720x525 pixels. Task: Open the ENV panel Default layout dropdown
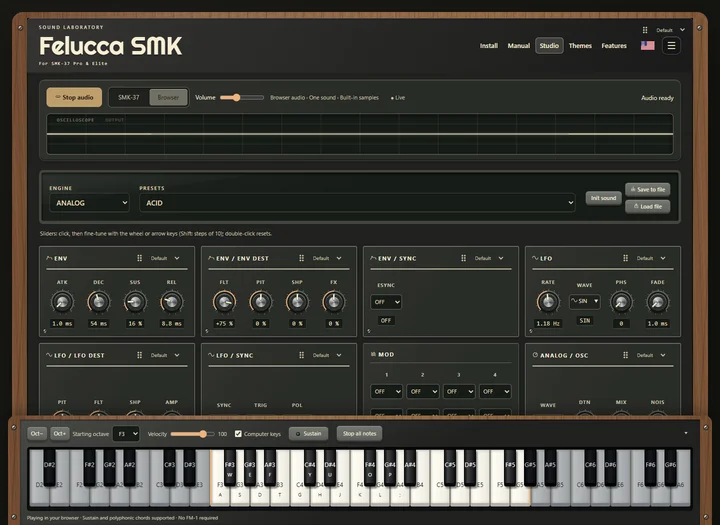[165, 258]
